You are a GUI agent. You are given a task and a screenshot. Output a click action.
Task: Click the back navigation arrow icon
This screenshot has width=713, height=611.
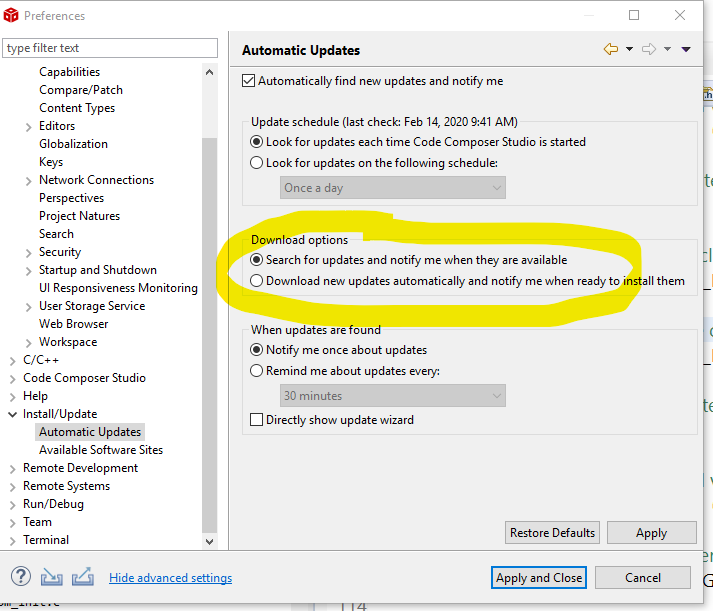tap(611, 49)
